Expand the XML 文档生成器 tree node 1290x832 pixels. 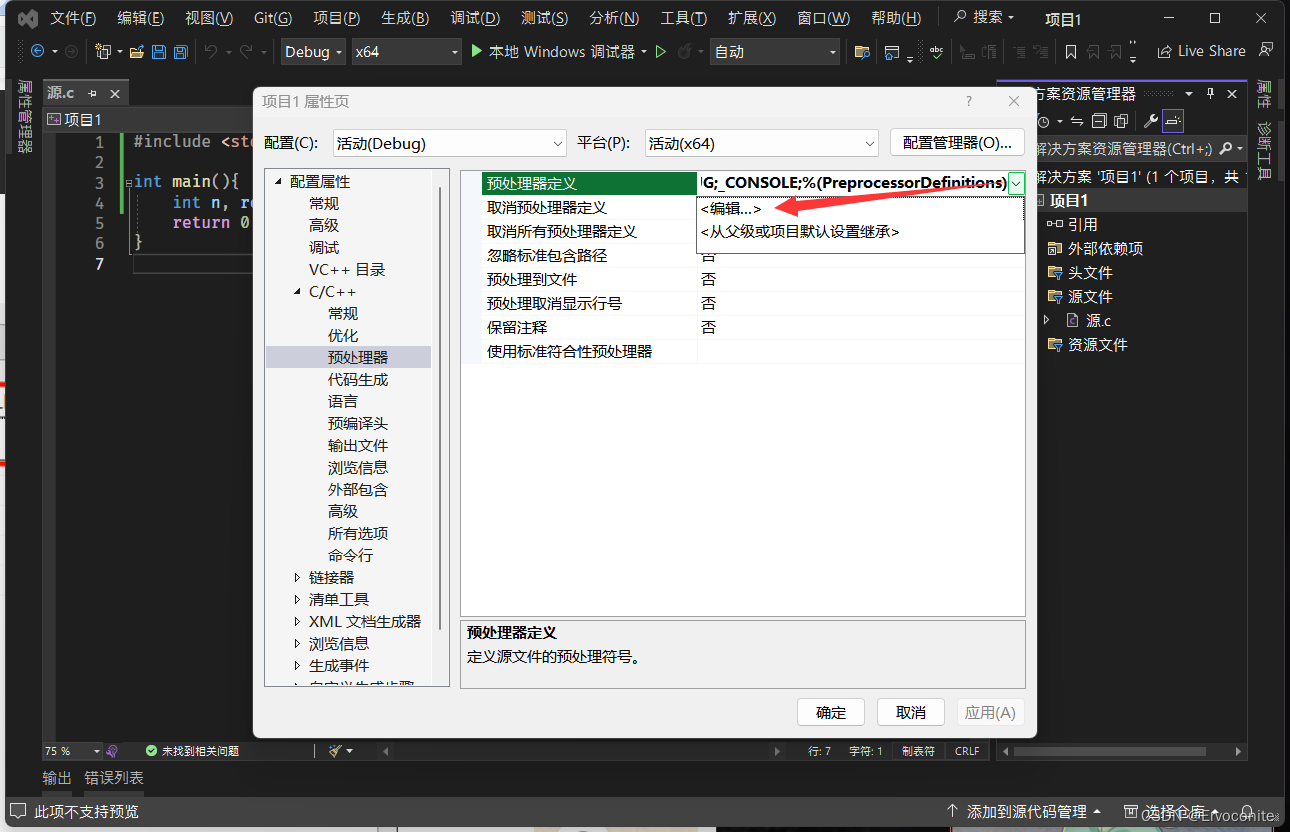(x=298, y=622)
